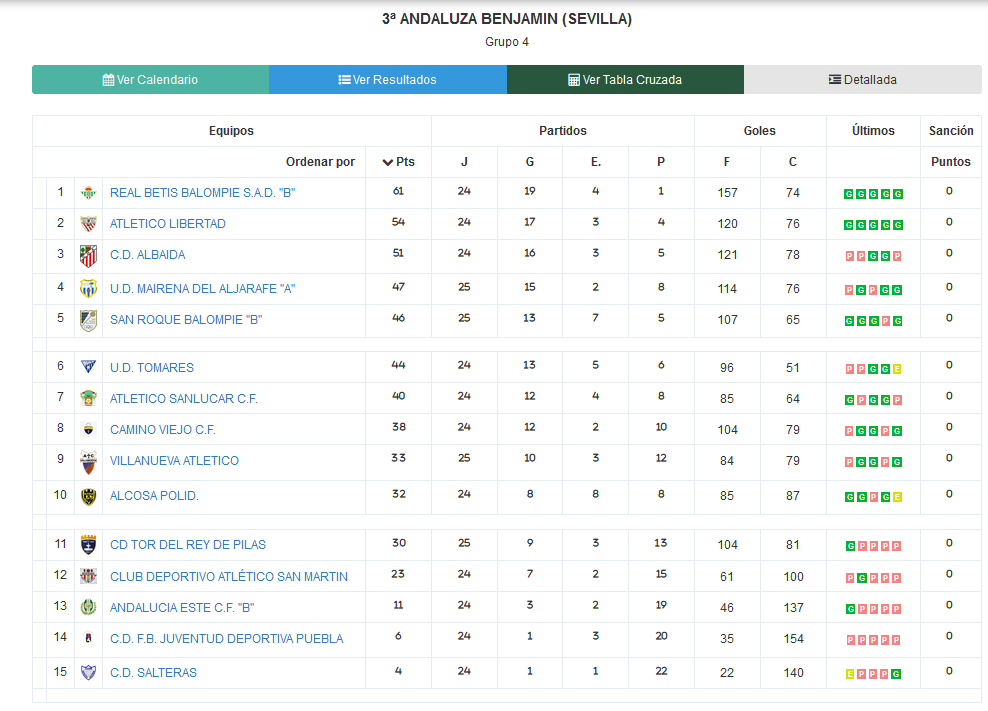Click the CD Tor del Rey de Pilas crest

click(88, 545)
